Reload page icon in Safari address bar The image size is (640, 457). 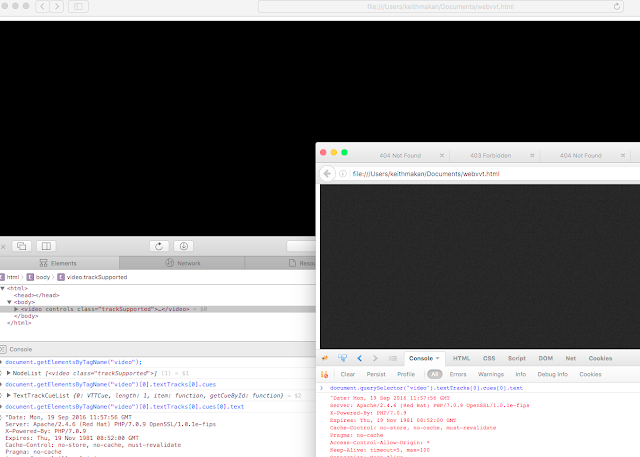pyautogui.click(x=617, y=7)
